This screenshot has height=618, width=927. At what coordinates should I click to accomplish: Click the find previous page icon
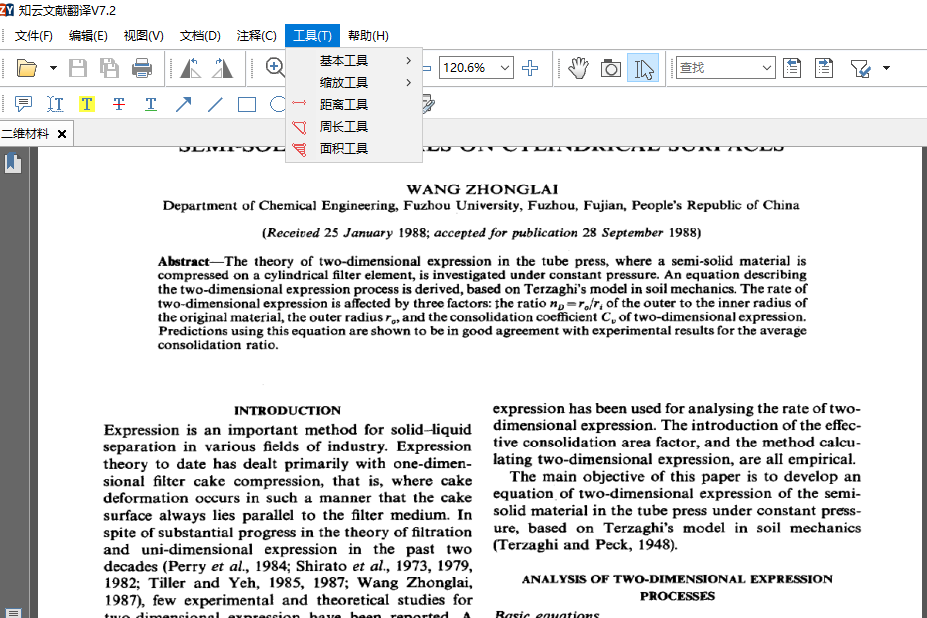click(792, 68)
